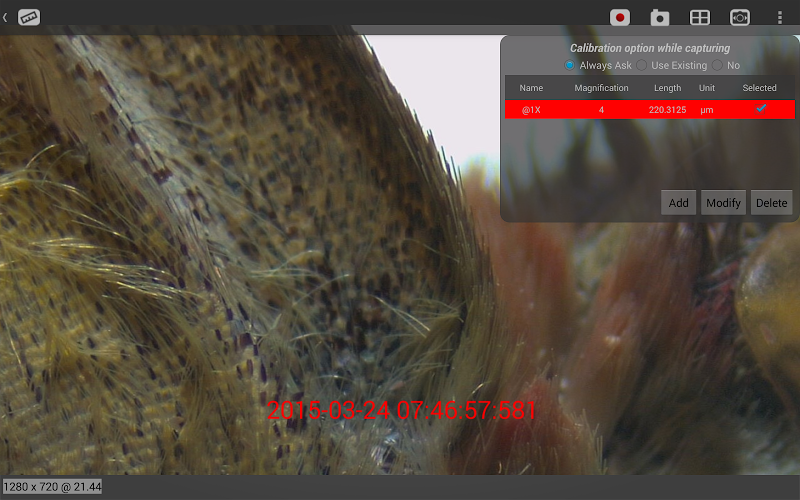The height and width of the screenshot is (500, 800).
Task: Tap the camera settings capture icon
Action: click(x=740, y=18)
